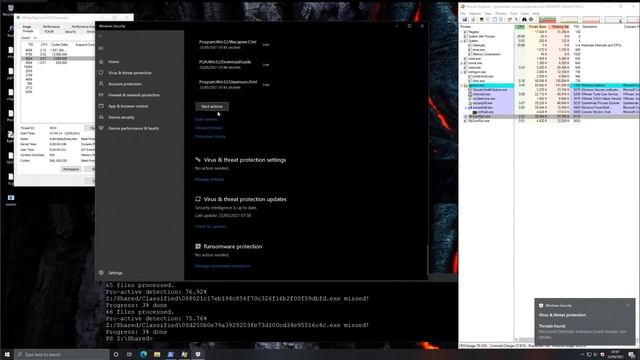Click the Check for updates link
Viewport: 640px width, 360px height.
pos(211,227)
